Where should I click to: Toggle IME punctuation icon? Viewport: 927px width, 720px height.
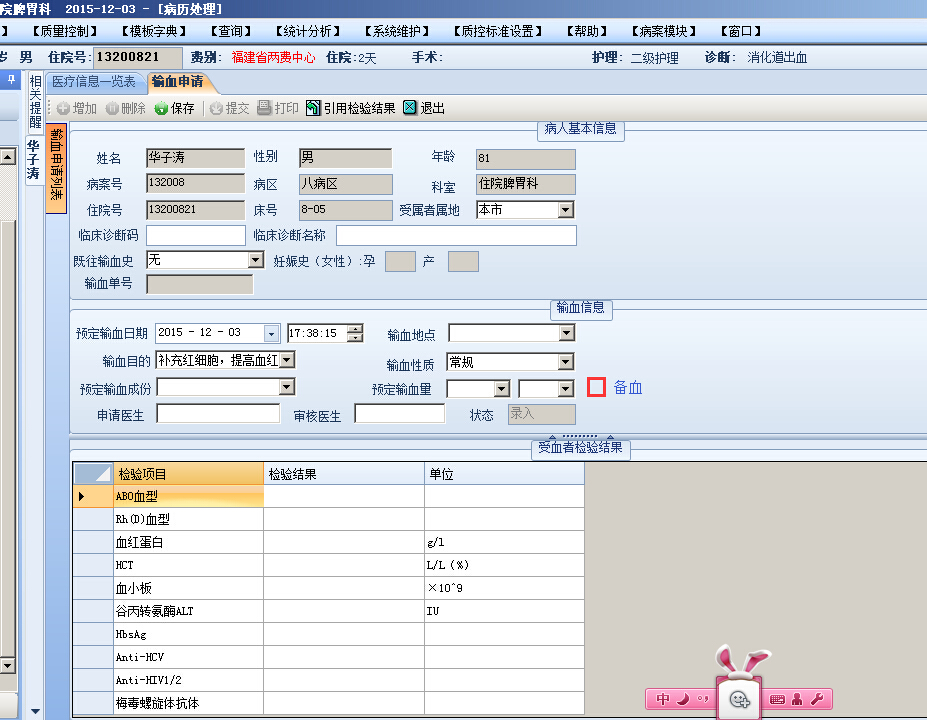(x=702, y=699)
